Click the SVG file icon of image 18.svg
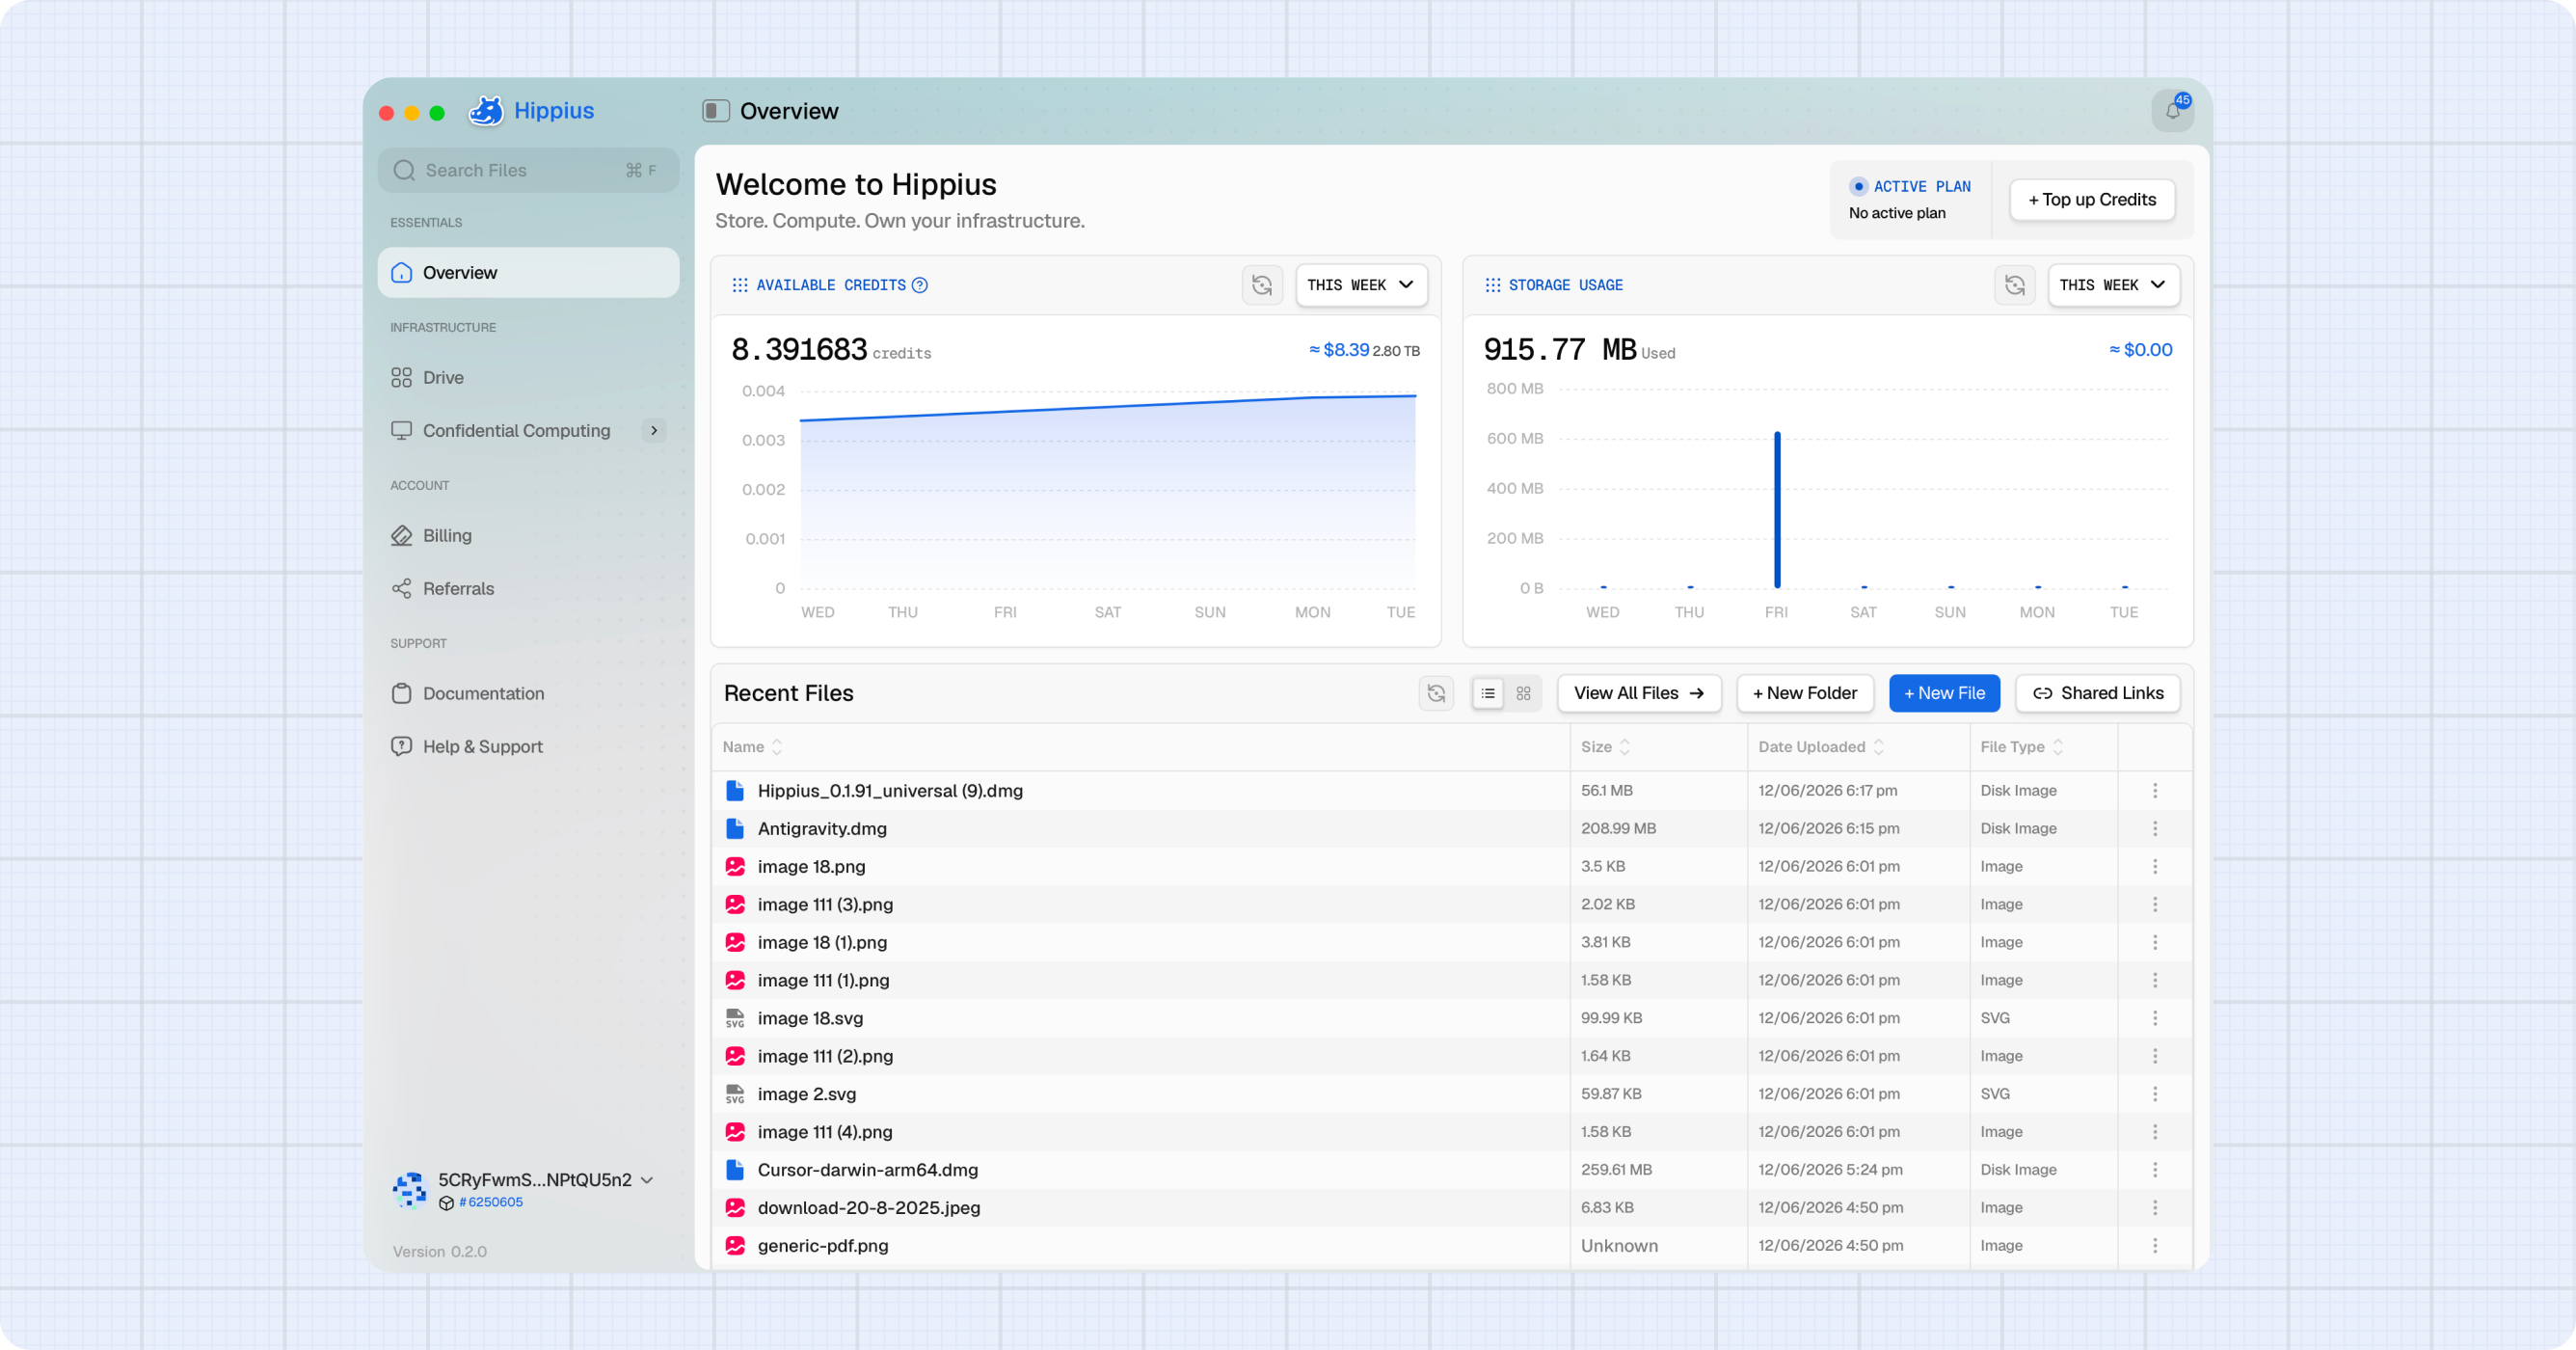The width and height of the screenshot is (2576, 1350). 735,1018
